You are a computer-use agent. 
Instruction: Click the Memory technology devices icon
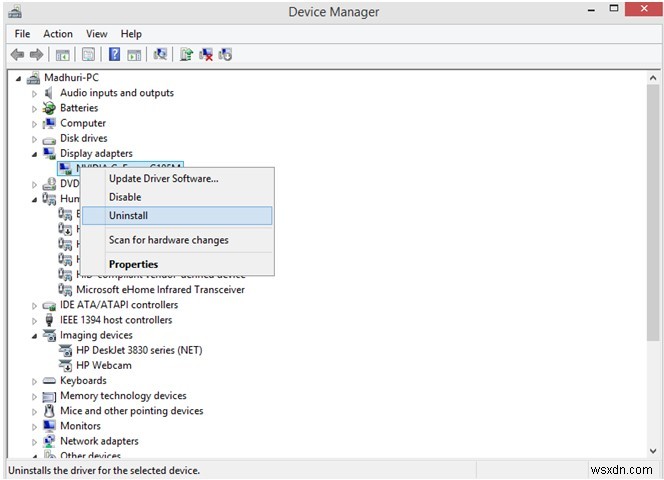point(49,396)
